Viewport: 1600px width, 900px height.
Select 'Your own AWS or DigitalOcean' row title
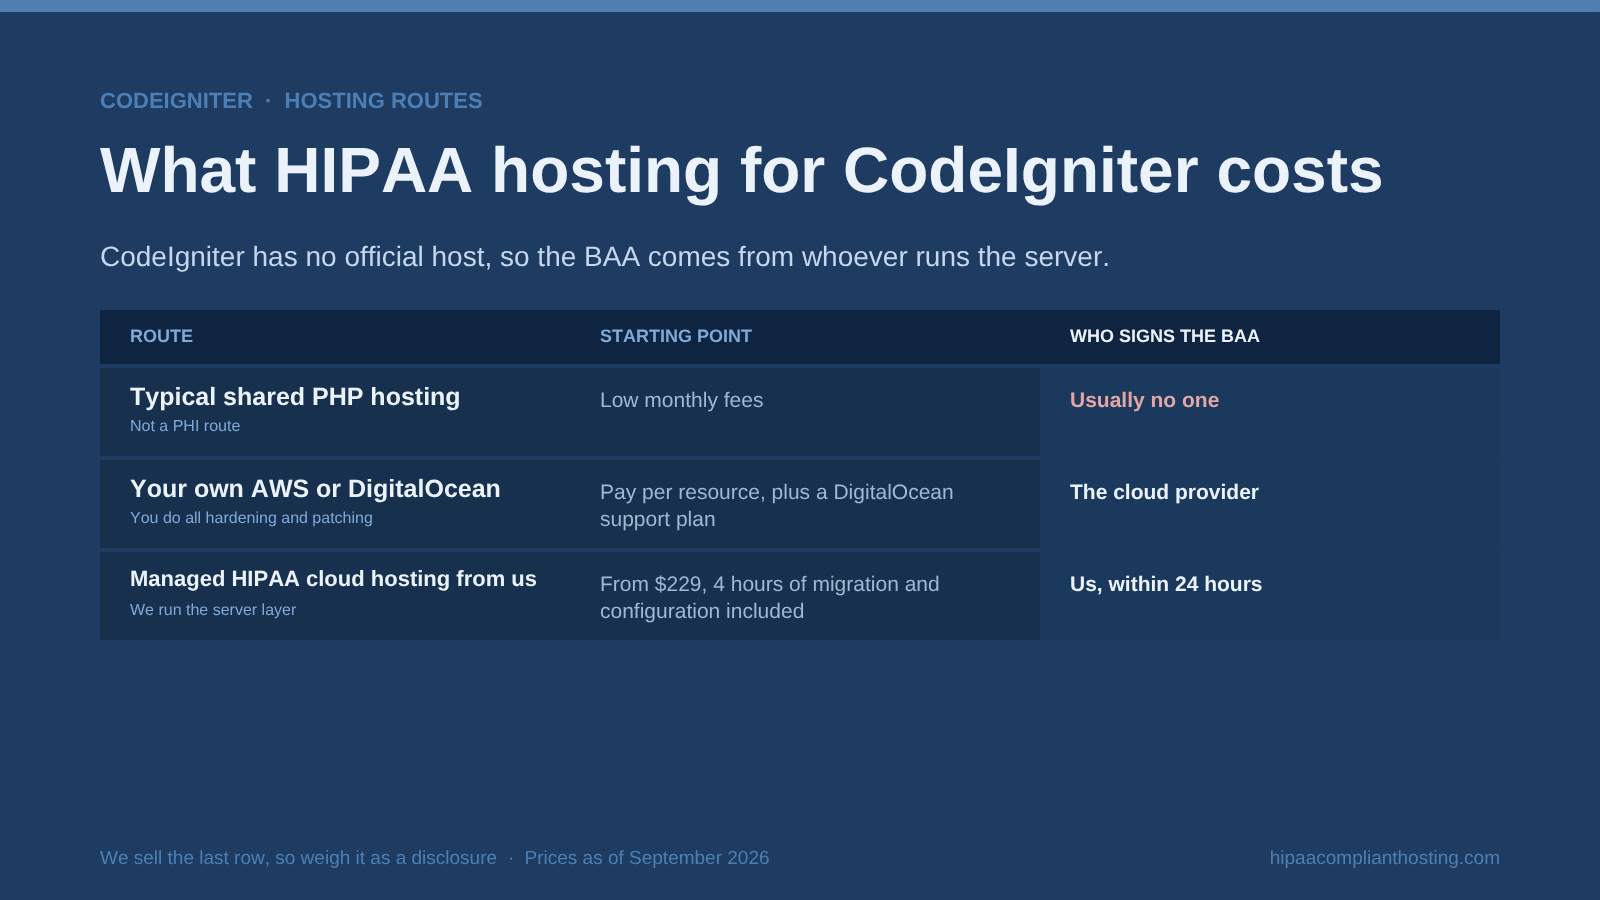tap(315, 489)
